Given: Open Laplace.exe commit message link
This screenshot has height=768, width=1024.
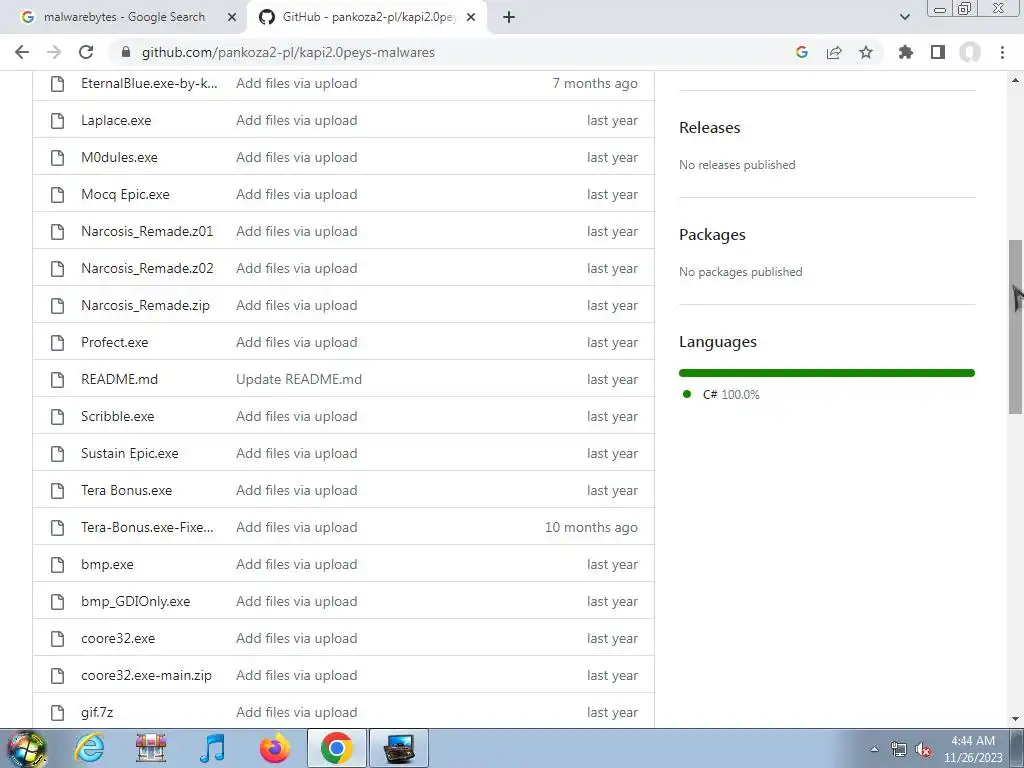Looking at the screenshot, I should (296, 121).
